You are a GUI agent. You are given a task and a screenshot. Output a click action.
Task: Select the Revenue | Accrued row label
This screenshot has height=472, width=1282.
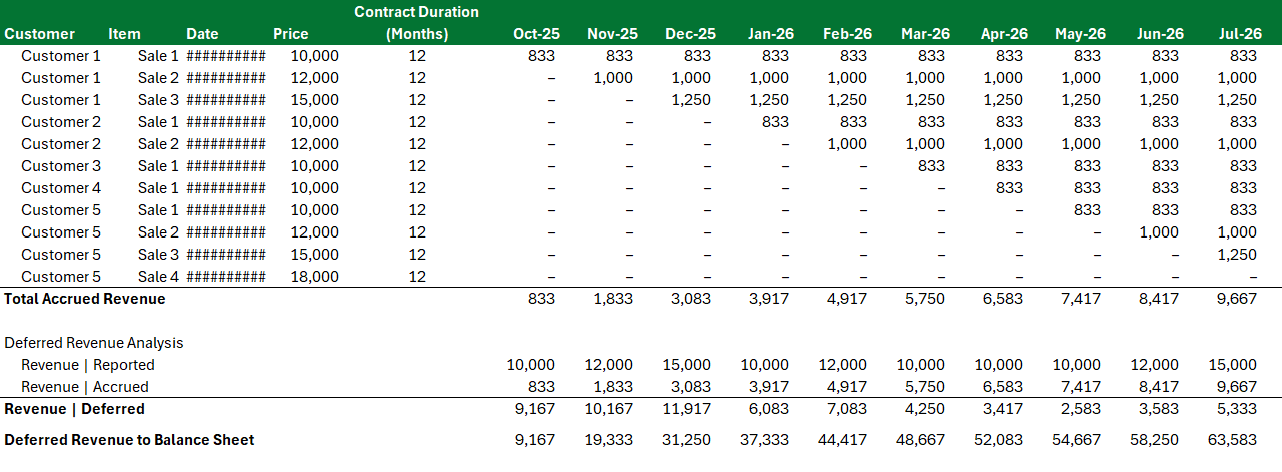85,387
